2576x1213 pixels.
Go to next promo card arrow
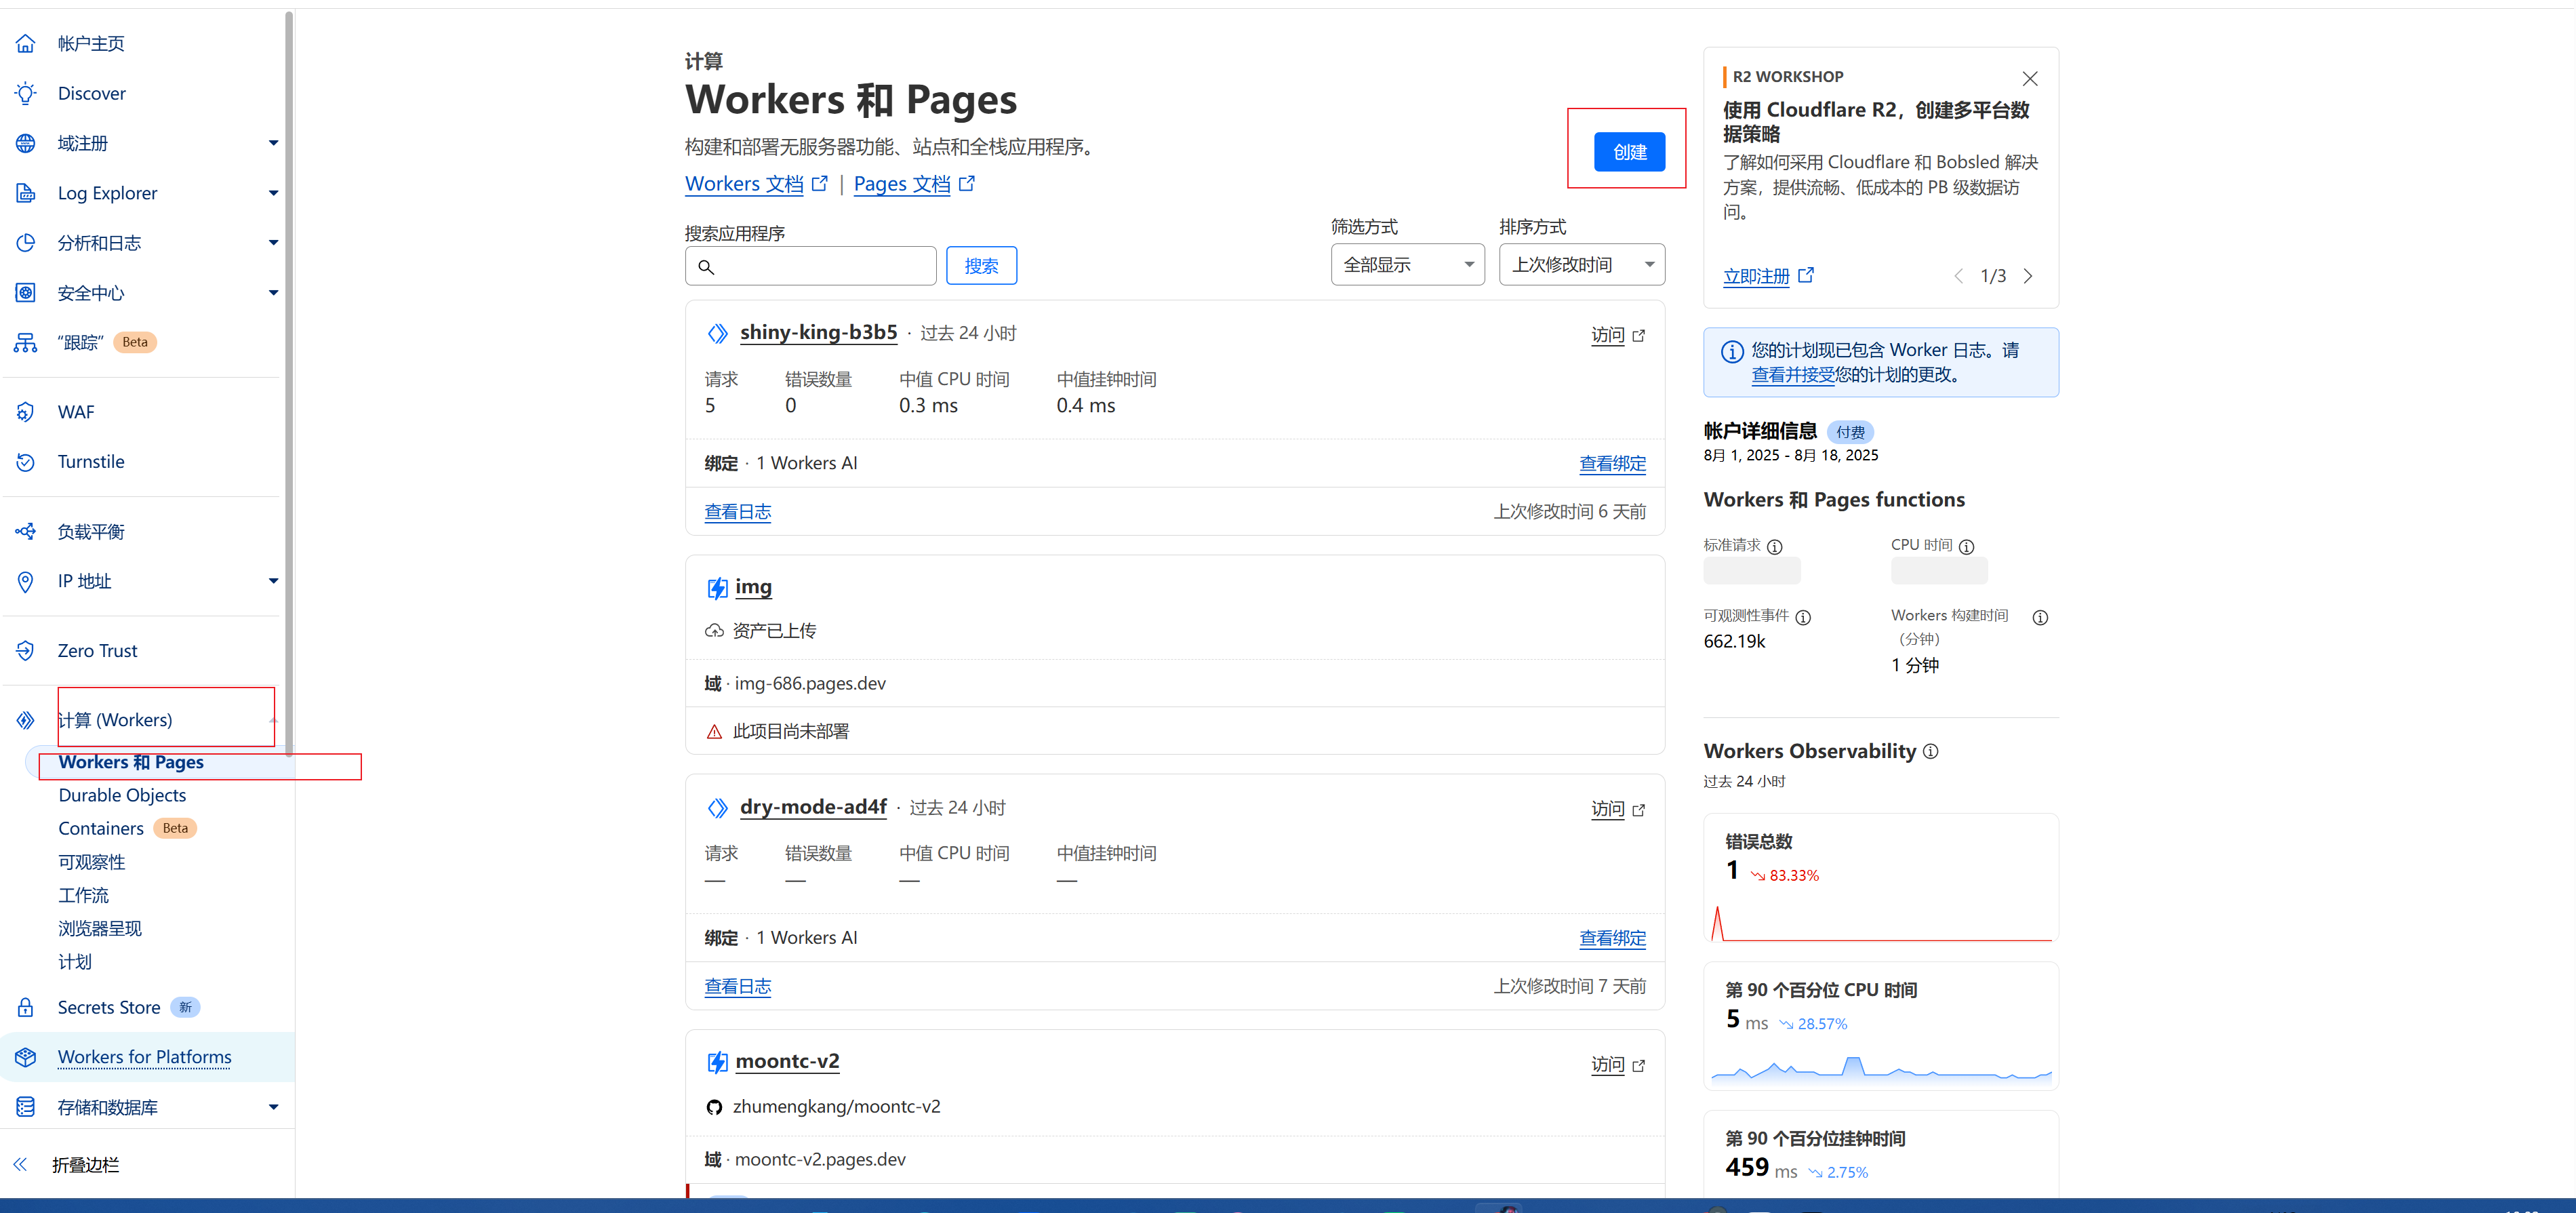[2028, 276]
